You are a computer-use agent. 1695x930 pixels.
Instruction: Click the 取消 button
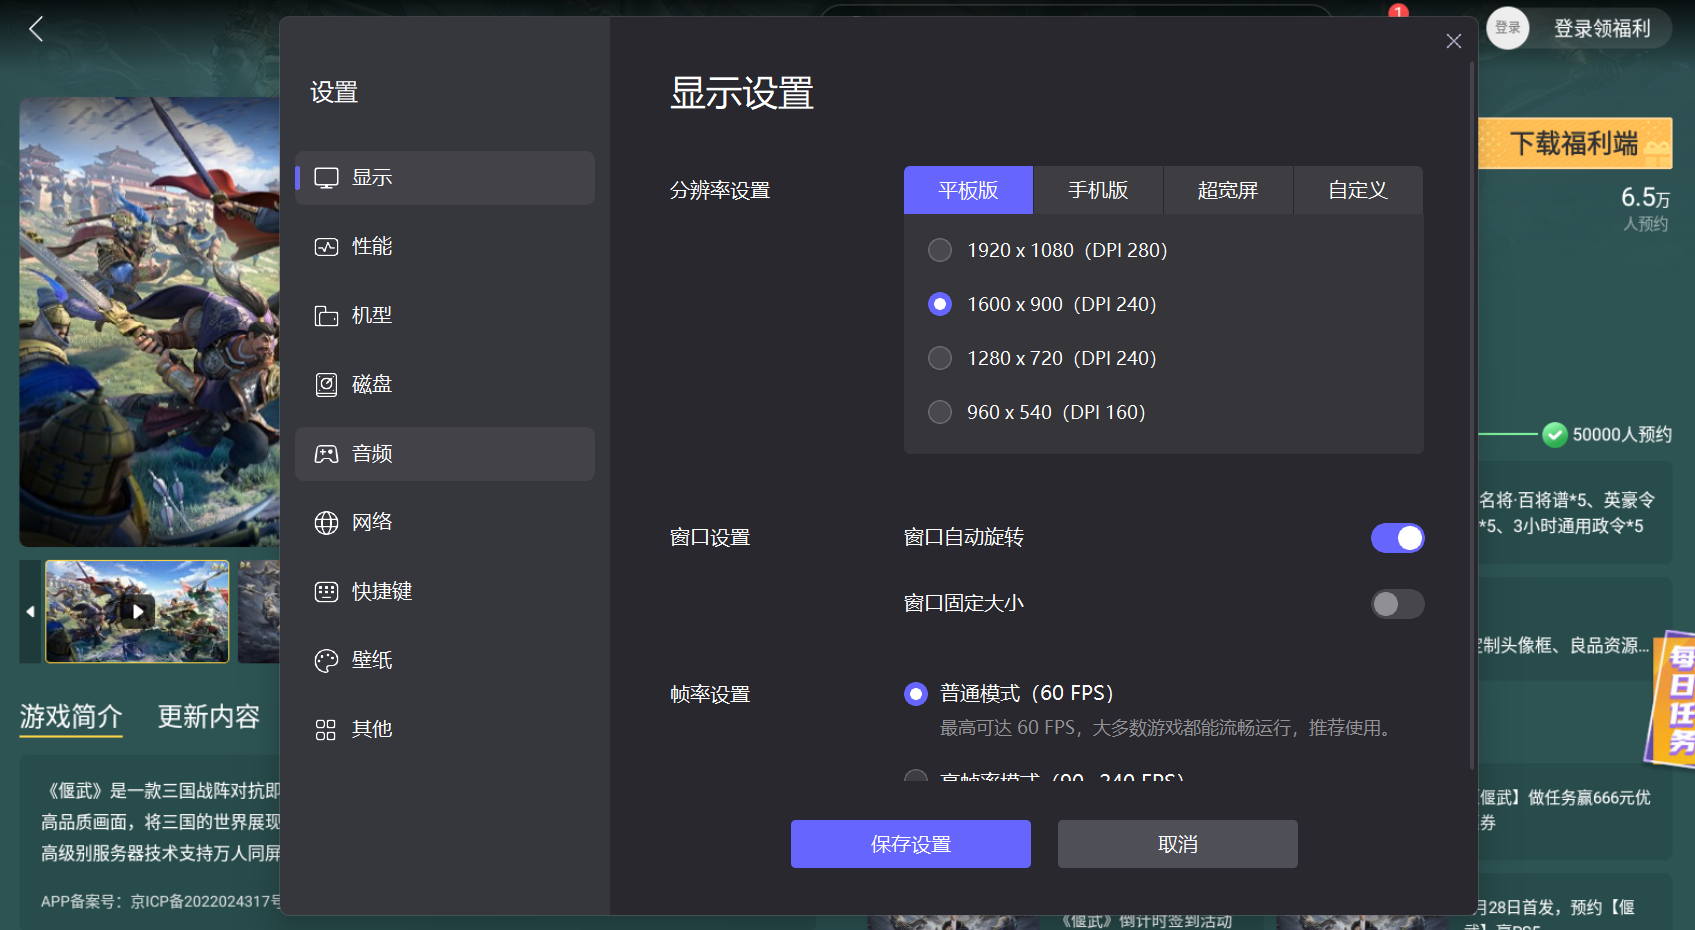1178,844
